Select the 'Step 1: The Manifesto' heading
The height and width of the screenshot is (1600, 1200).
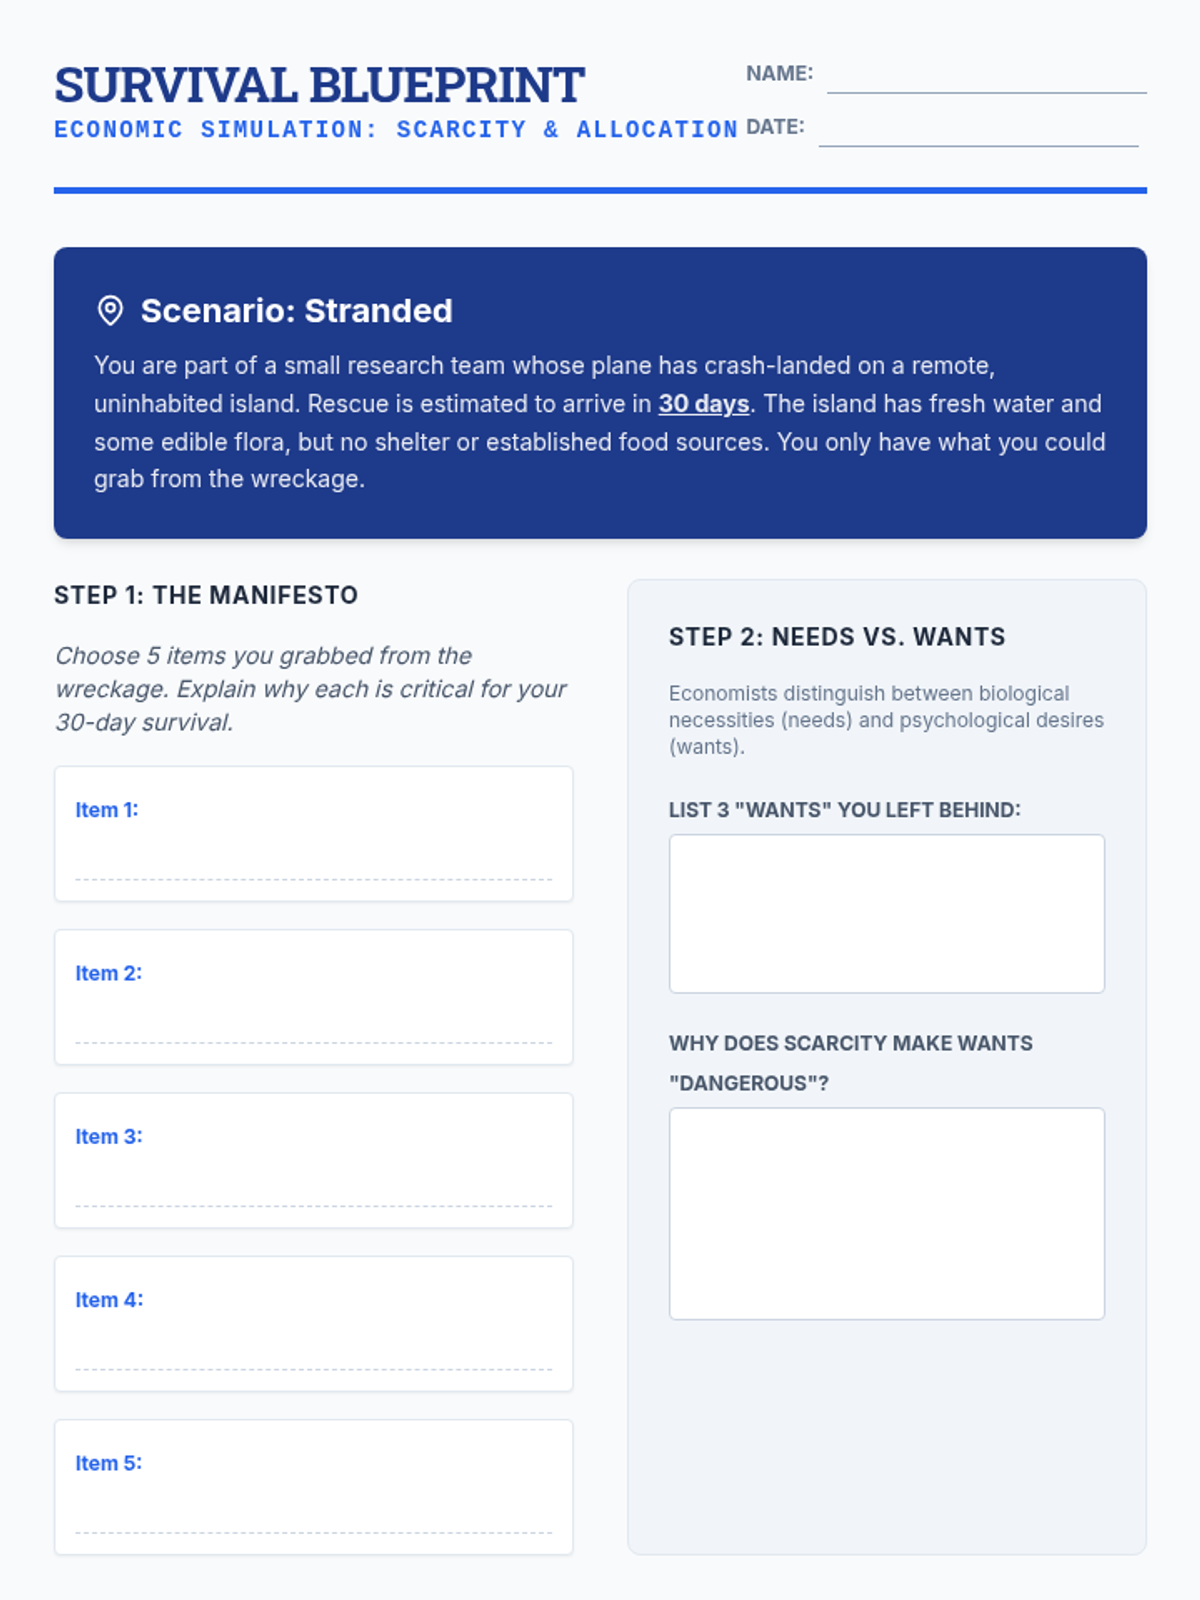coord(206,595)
